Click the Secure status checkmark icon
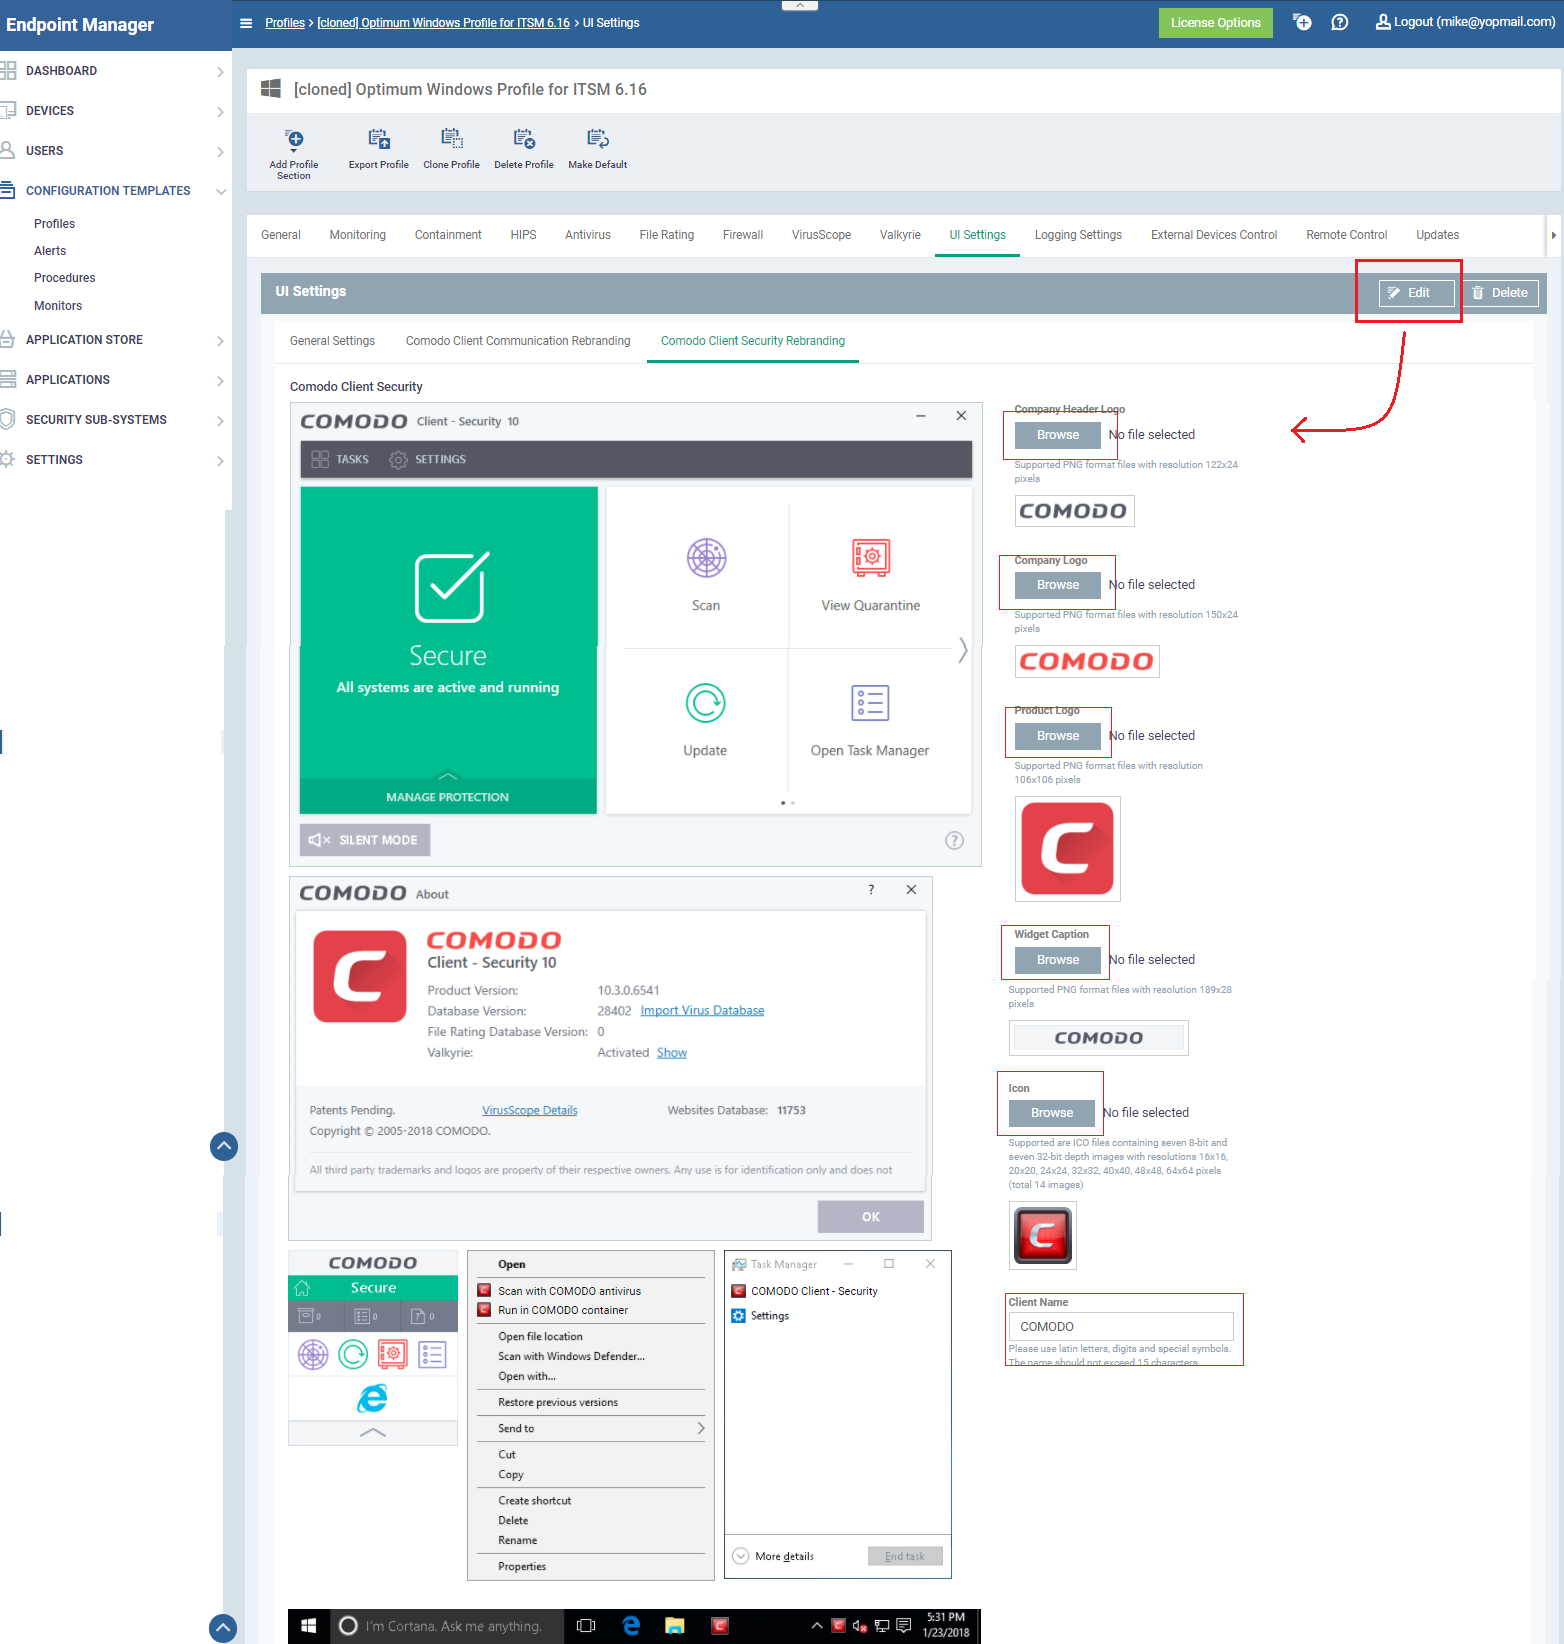The image size is (1564, 1644). pyautogui.click(x=452, y=587)
